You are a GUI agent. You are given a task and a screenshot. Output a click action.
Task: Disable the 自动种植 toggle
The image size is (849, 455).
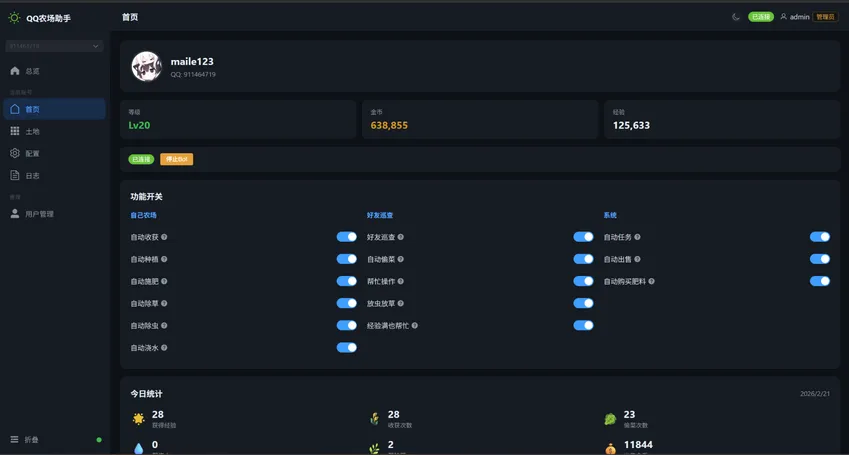pos(346,259)
